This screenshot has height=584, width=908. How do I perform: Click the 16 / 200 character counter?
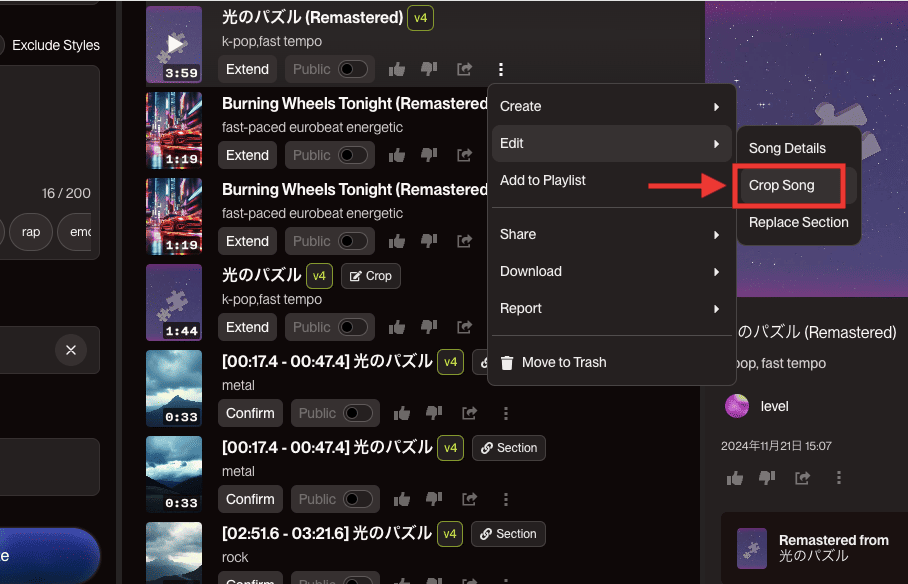pos(66,194)
